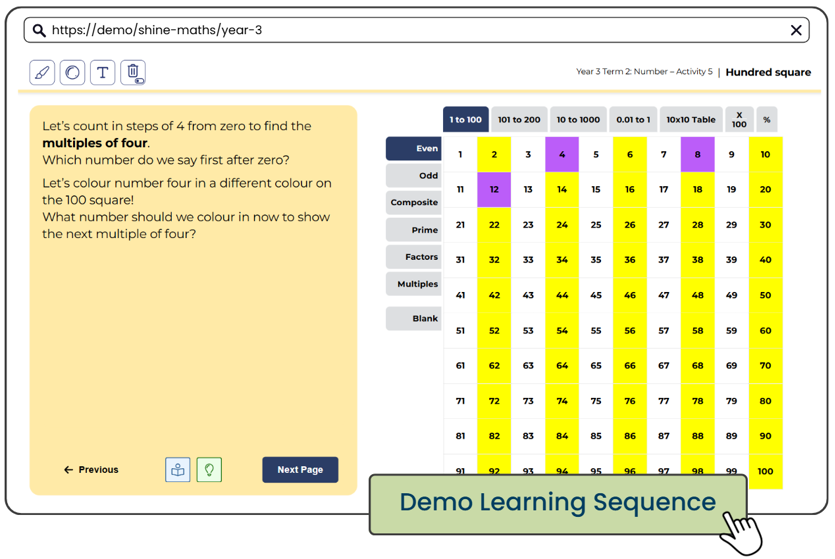Click the yellow cell number 28
The width and height of the screenshot is (835, 559).
point(698,225)
